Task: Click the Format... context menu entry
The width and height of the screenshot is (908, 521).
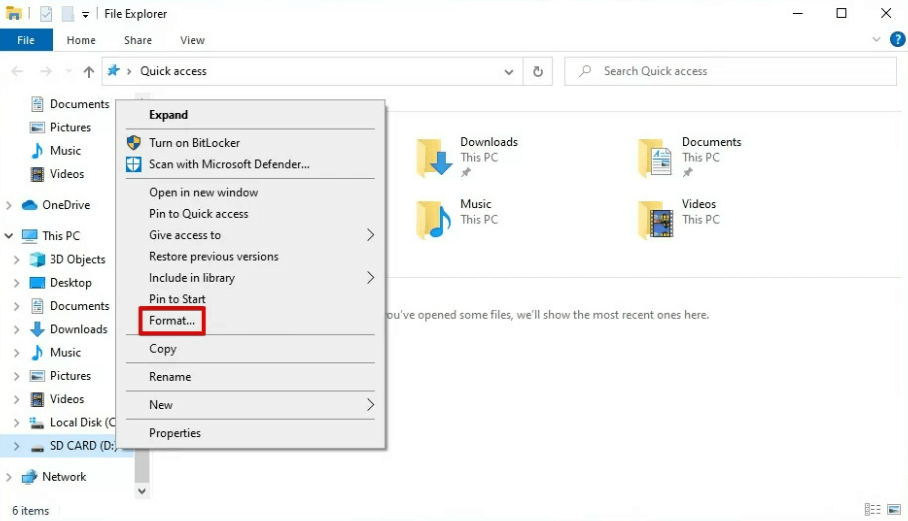Action: [171, 321]
